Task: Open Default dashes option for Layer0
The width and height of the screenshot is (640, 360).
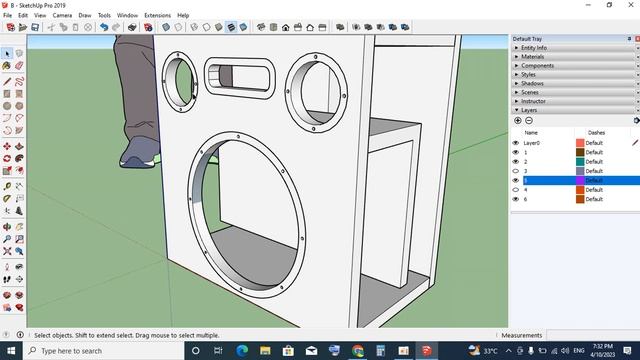Action: coord(594,143)
